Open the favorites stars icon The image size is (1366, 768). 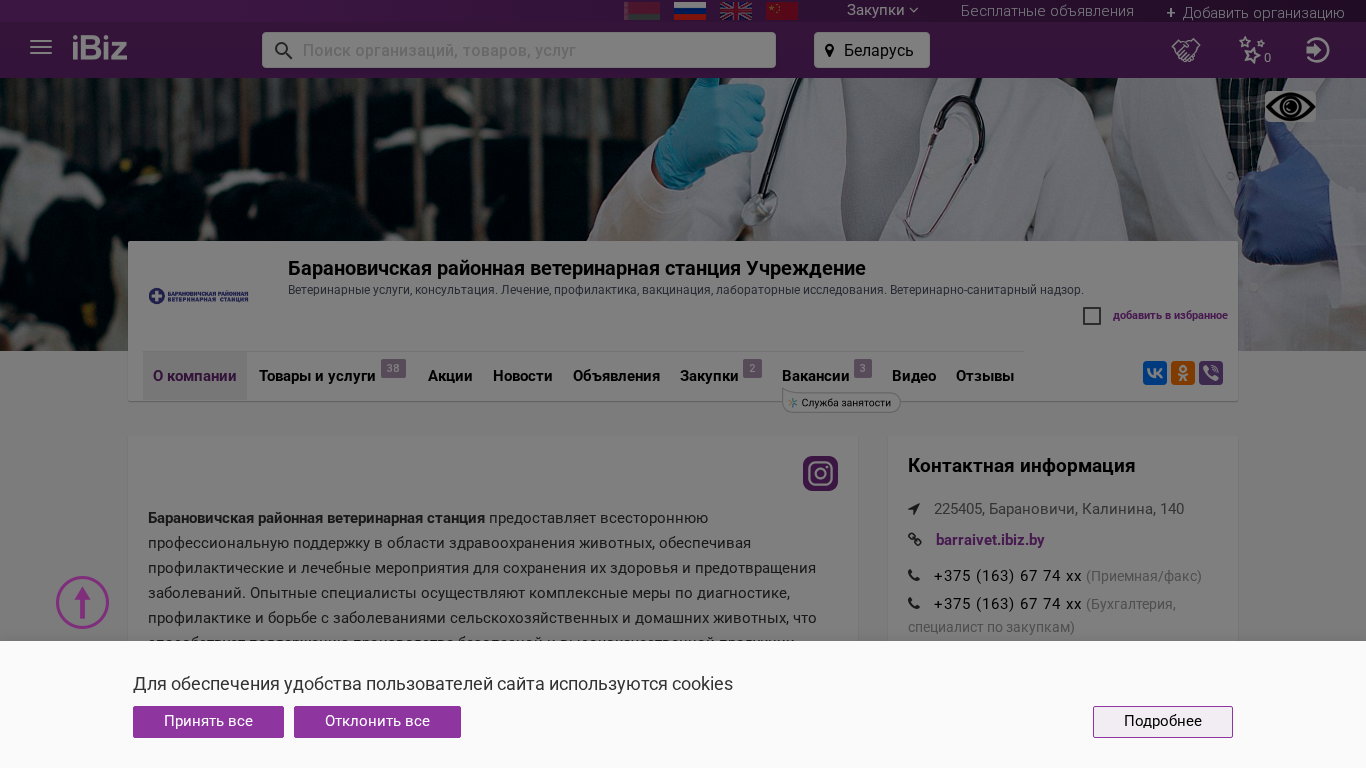tap(1254, 50)
